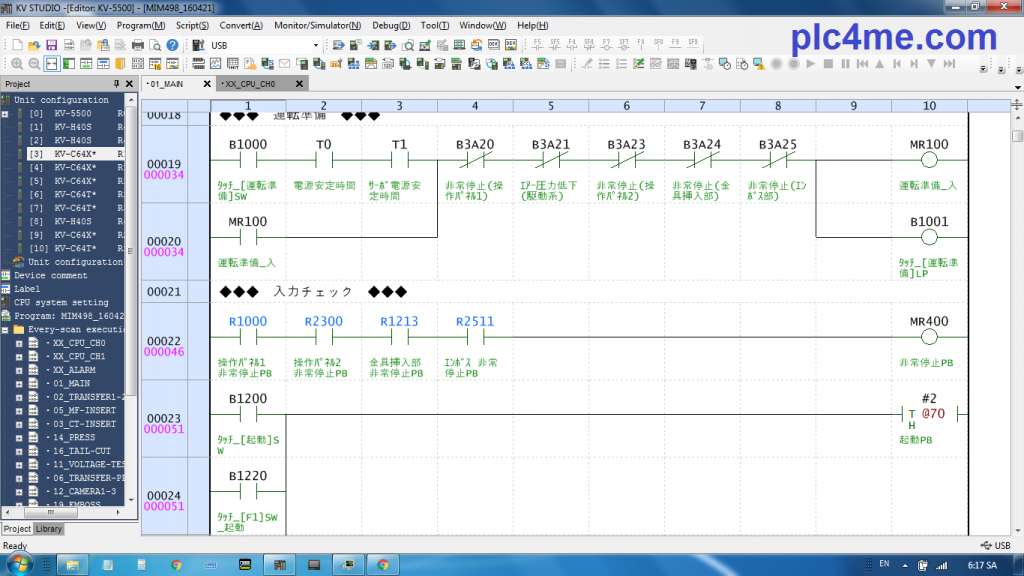The width and height of the screenshot is (1024, 576).
Task: Open the Print icon in the toolbar
Action: [137, 45]
